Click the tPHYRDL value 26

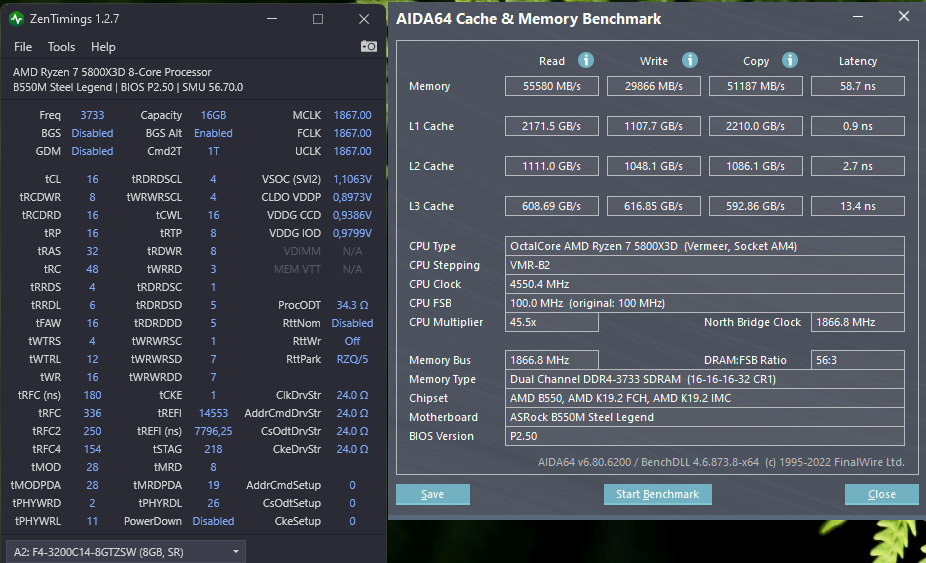coord(213,503)
